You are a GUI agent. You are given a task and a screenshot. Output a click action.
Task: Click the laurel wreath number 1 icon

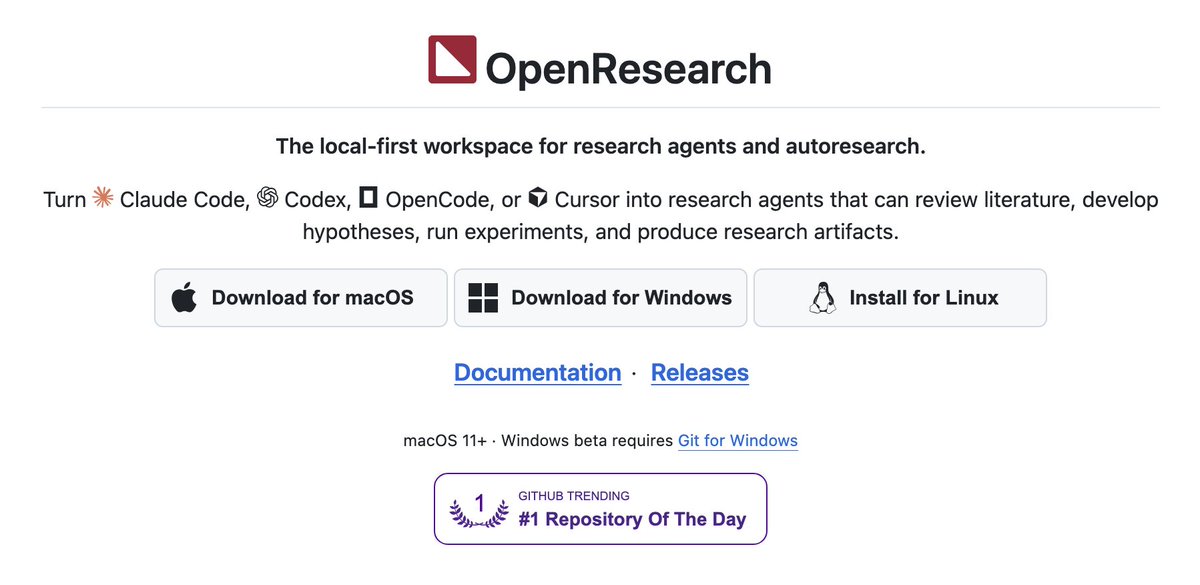478,509
